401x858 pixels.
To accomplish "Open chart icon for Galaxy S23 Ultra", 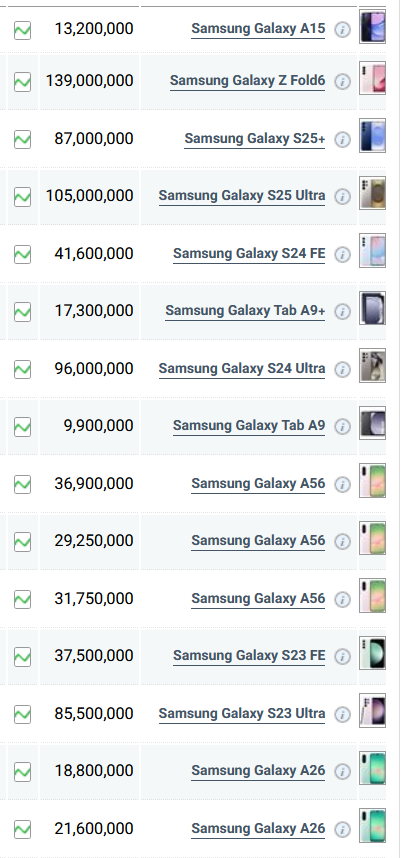I will point(22,714).
